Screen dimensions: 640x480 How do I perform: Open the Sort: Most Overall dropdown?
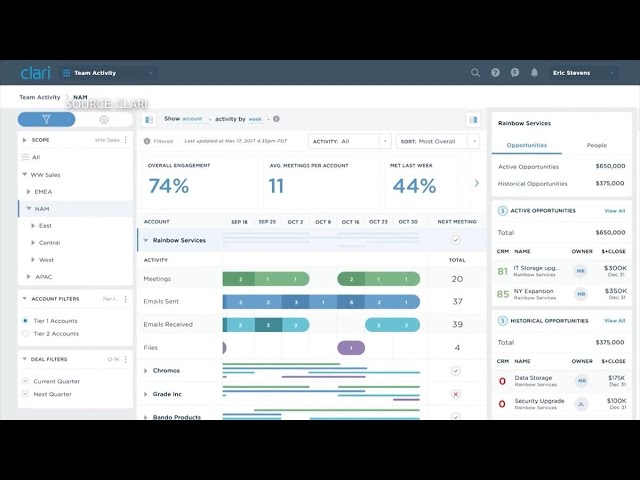[438, 141]
